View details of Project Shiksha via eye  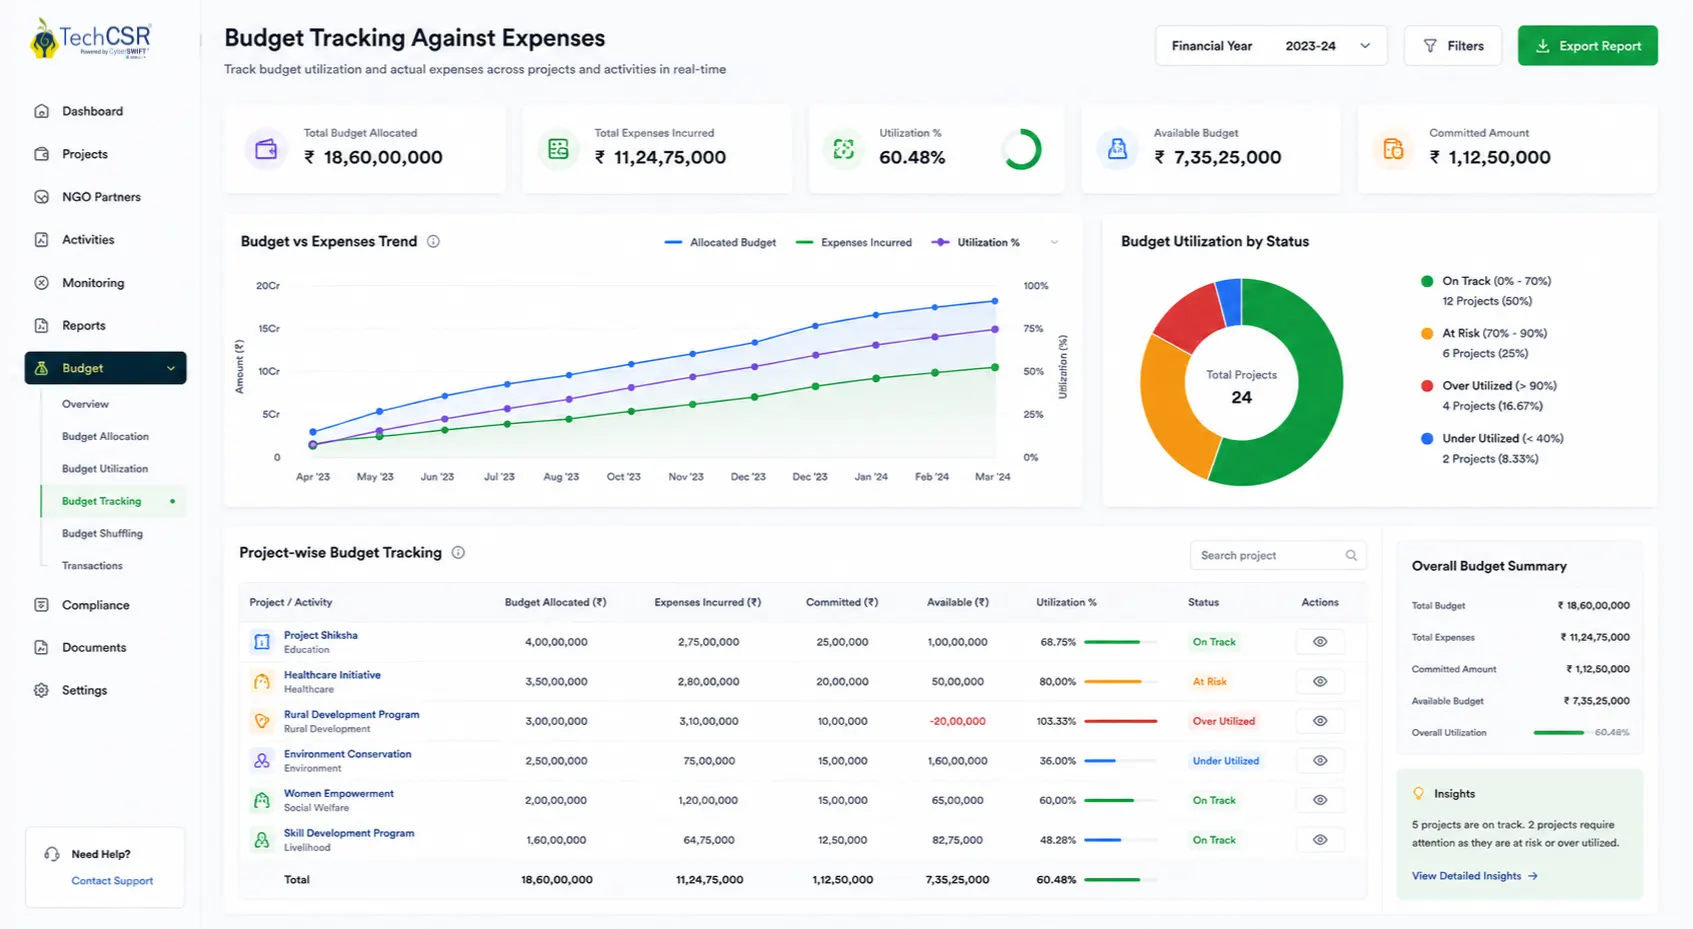point(1320,642)
